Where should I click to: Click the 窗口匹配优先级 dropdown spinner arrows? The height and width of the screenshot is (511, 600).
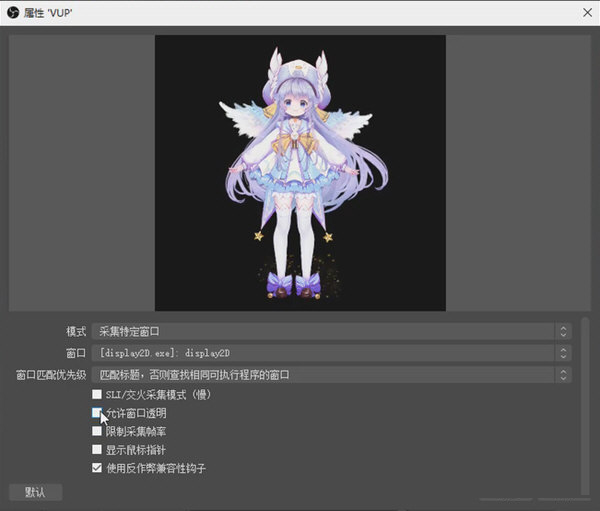point(563,375)
